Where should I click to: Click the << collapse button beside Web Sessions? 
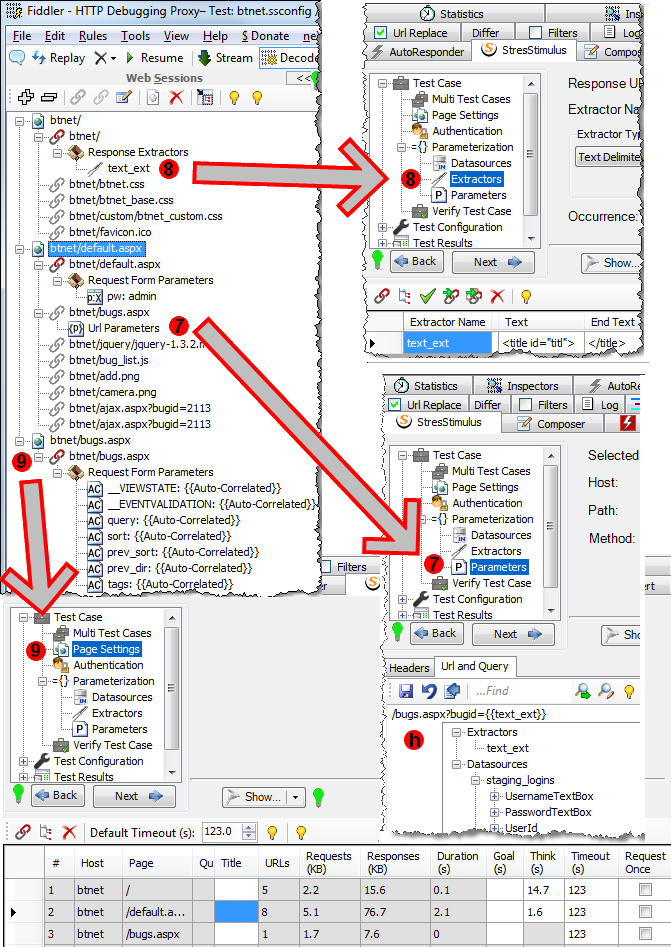[x=303, y=78]
